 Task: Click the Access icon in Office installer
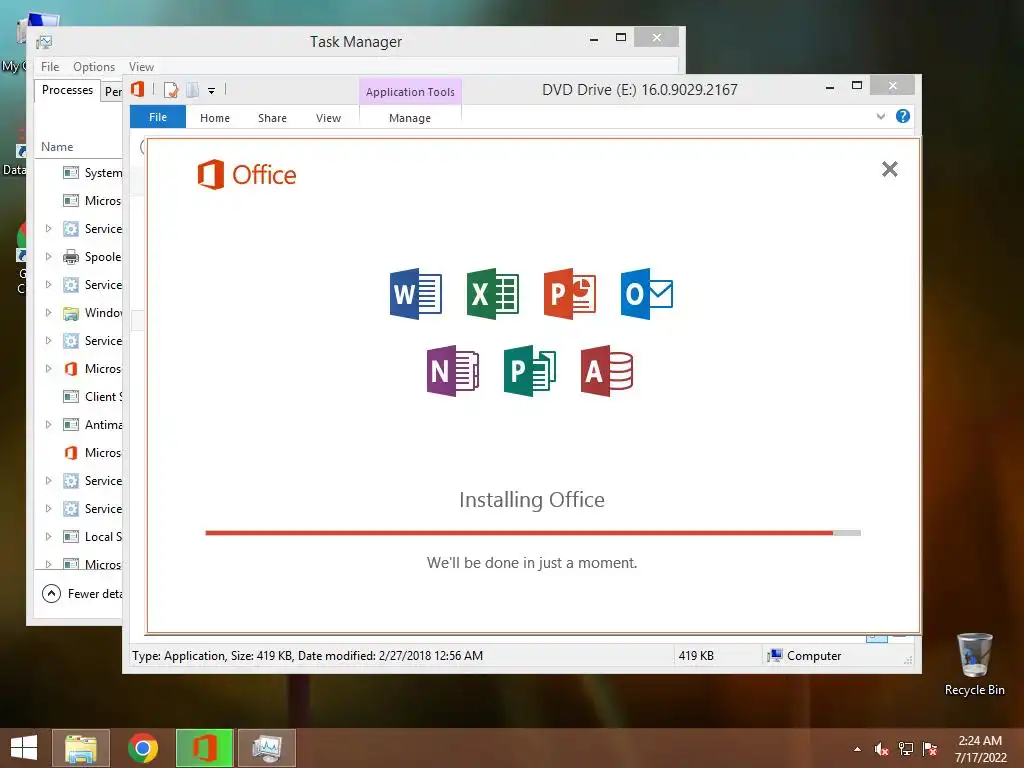tap(607, 370)
